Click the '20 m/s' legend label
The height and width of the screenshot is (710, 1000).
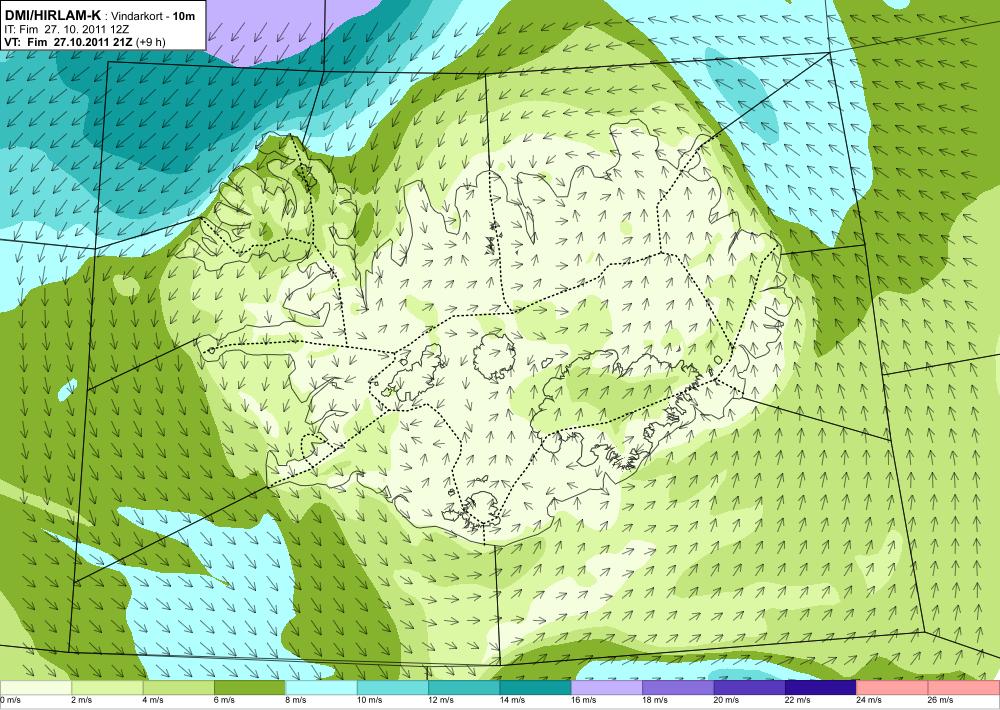pyautogui.click(x=727, y=700)
